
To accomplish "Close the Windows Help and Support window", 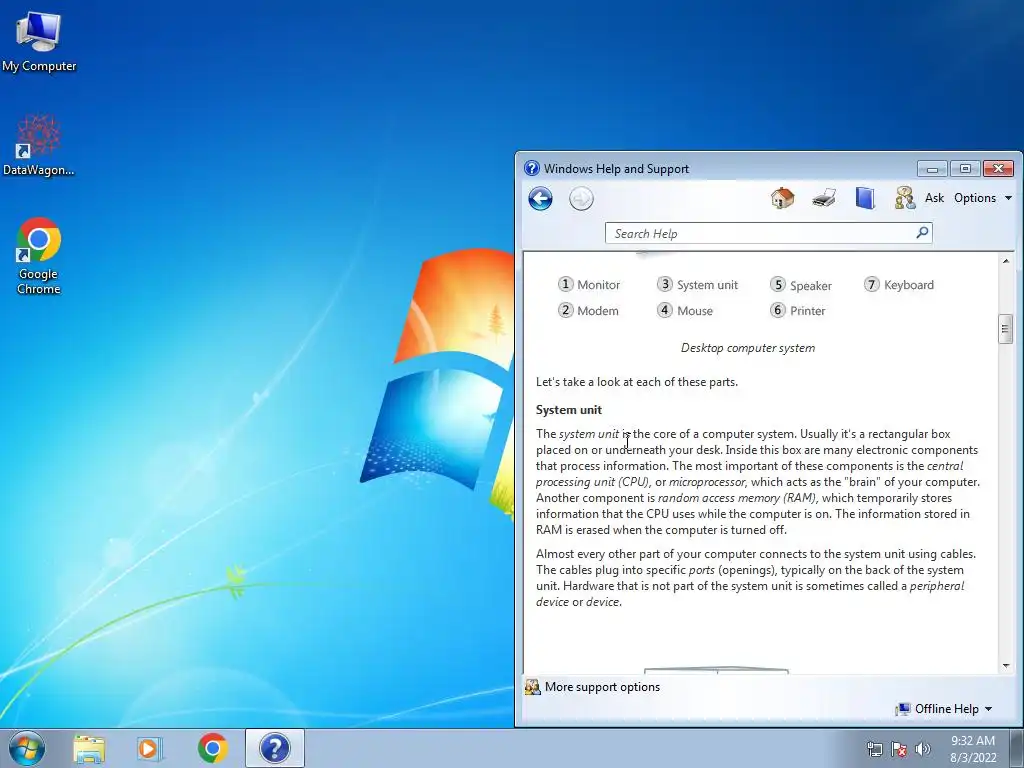I will [999, 169].
